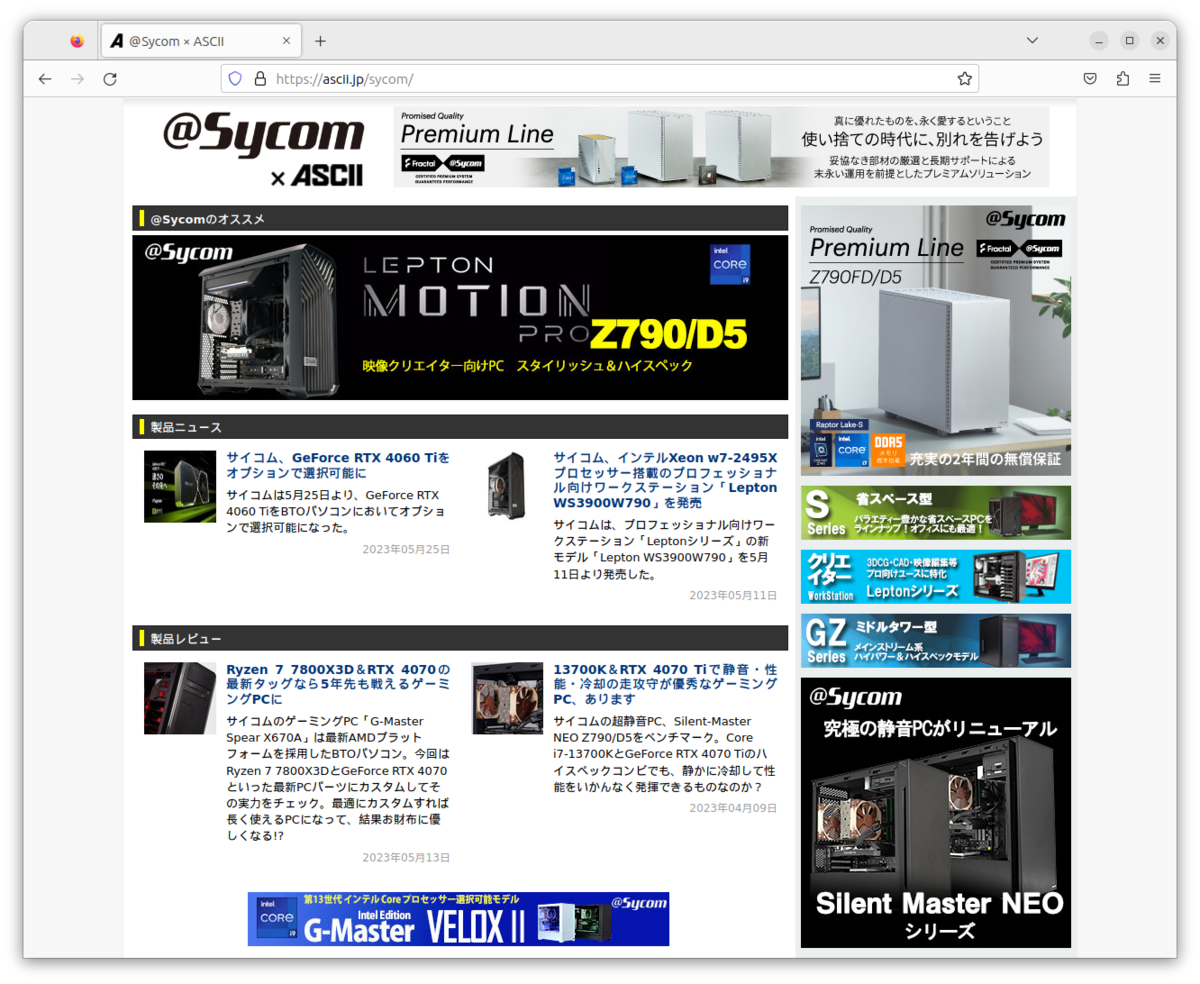Click the padlock site security icon
The height and width of the screenshot is (984, 1200).
coord(260,79)
